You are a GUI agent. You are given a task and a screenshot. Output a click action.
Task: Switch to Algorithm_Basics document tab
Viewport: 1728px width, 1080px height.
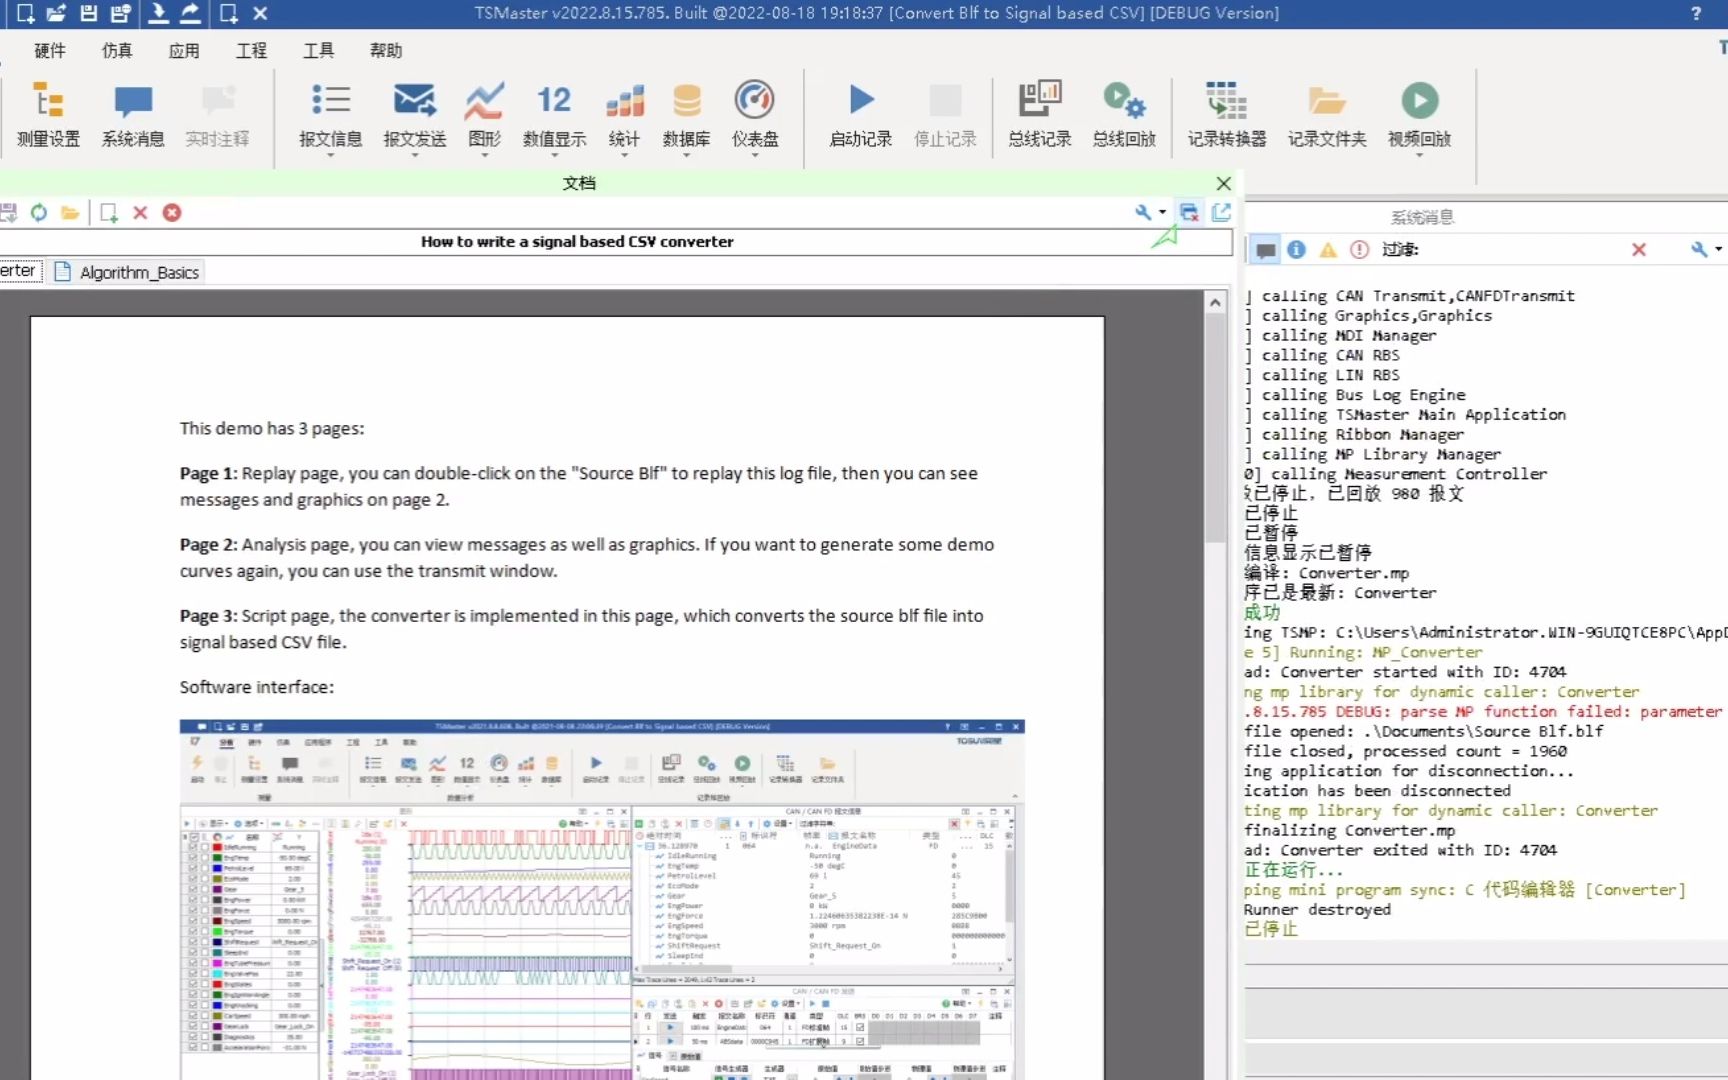click(x=127, y=272)
